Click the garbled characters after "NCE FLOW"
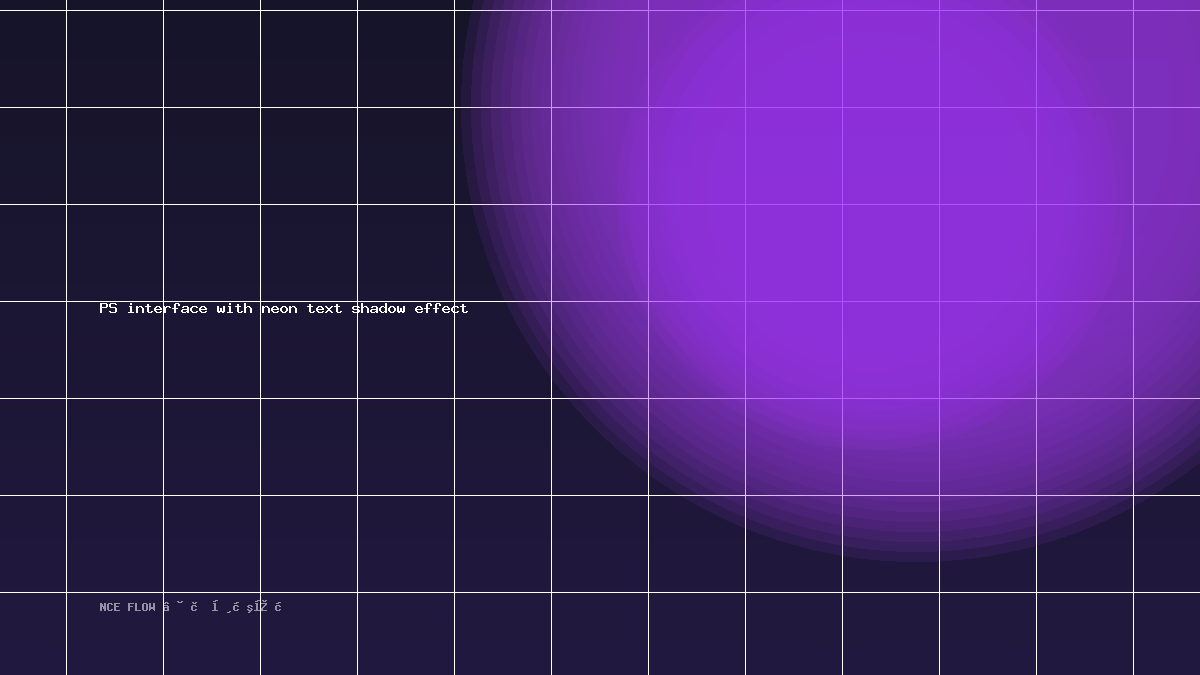The height and width of the screenshot is (675, 1200). 222,607
